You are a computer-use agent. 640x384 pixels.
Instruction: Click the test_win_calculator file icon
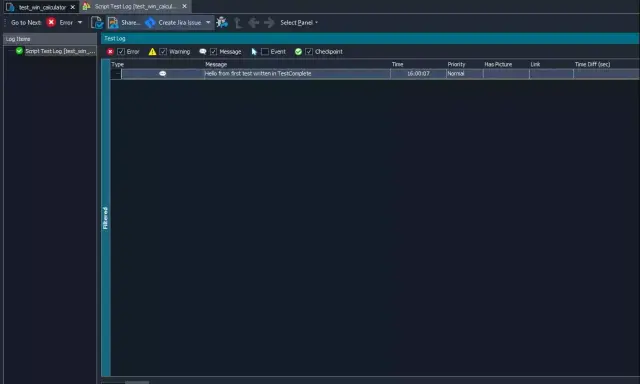10,7
